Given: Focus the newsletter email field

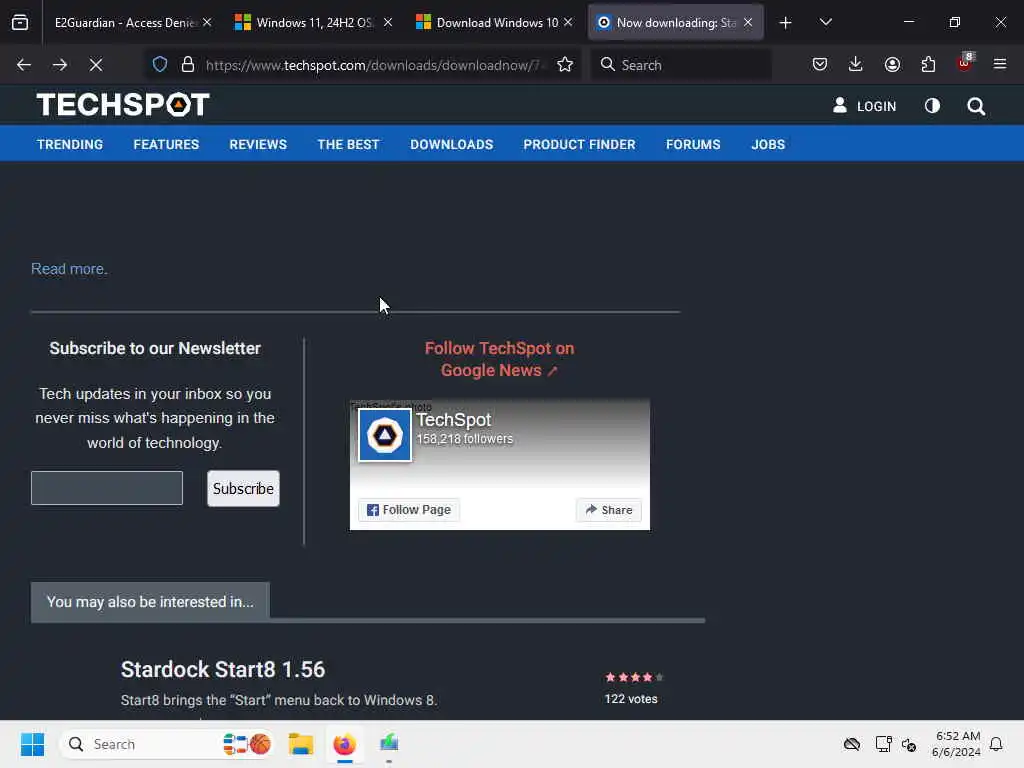Looking at the screenshot, I should pyautogui.click(x=107, y=488).
